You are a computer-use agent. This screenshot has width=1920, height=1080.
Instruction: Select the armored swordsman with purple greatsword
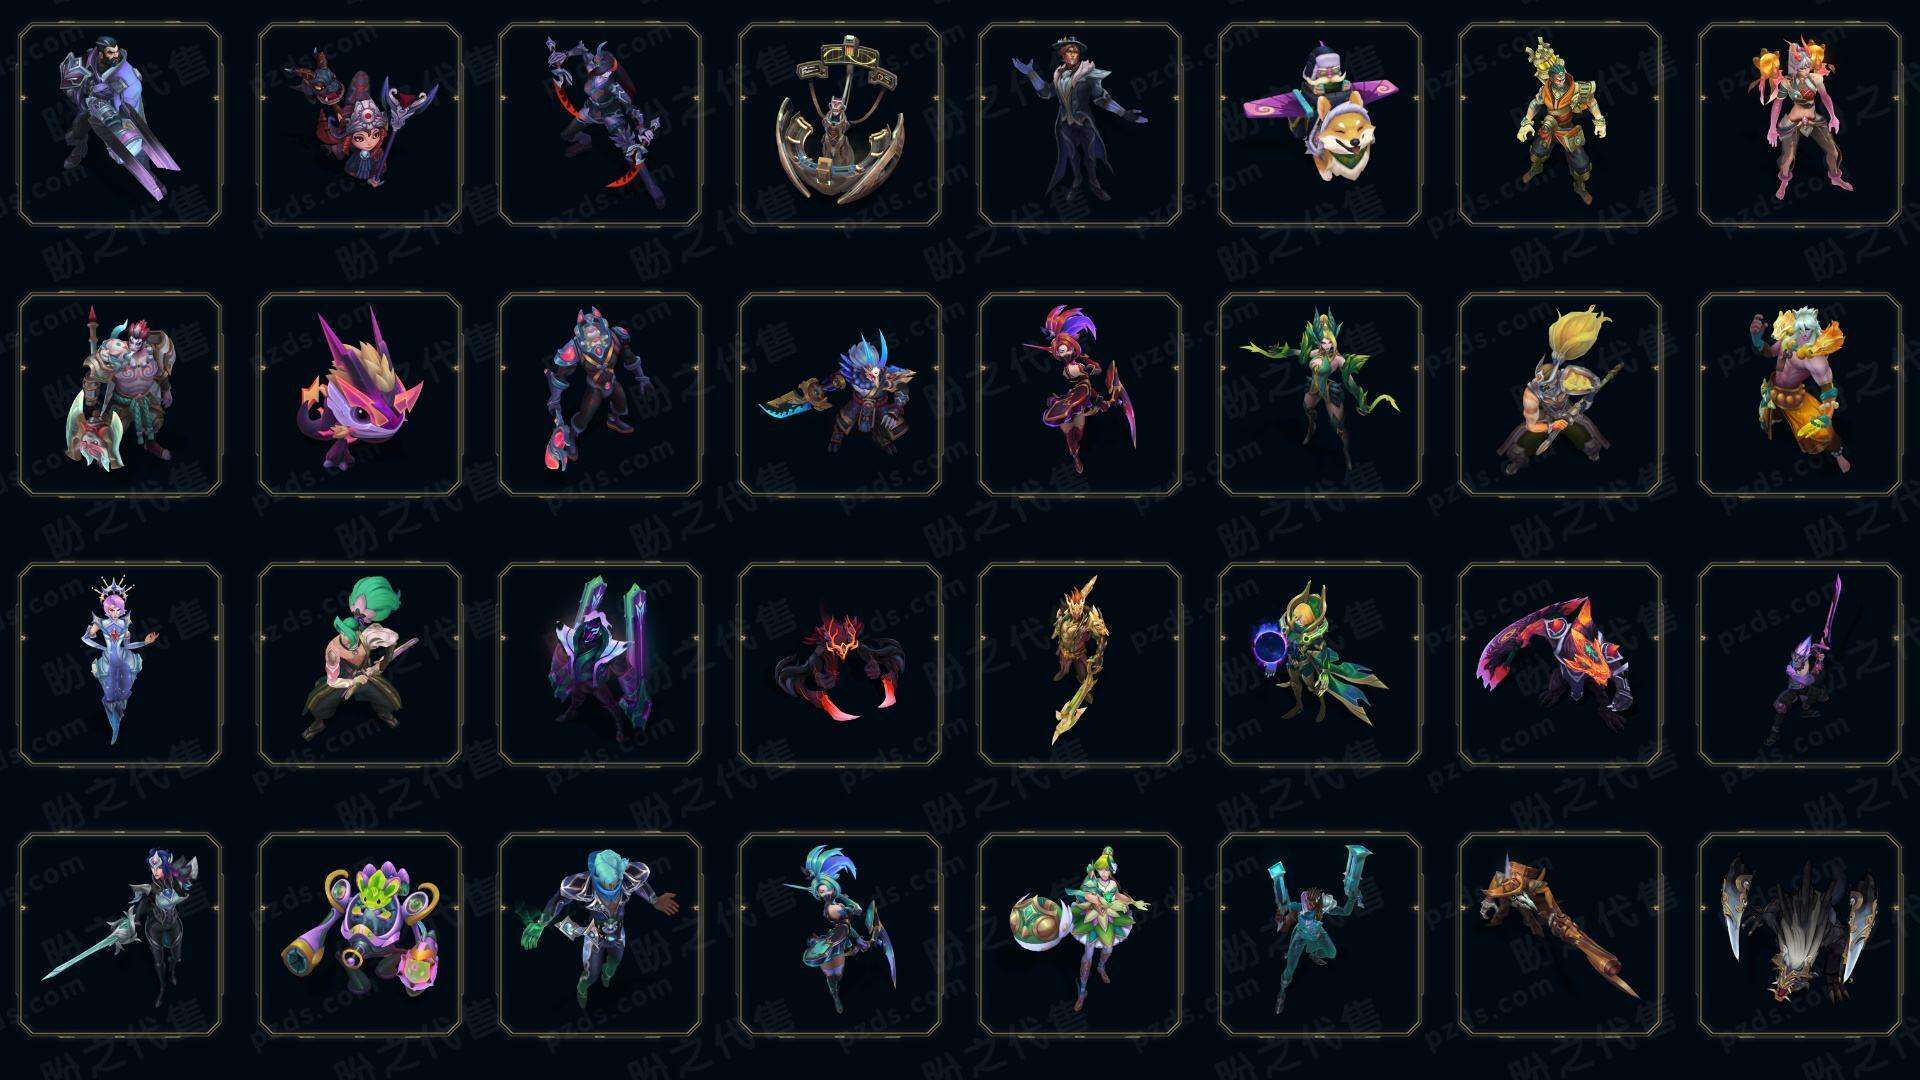(120, 125)
